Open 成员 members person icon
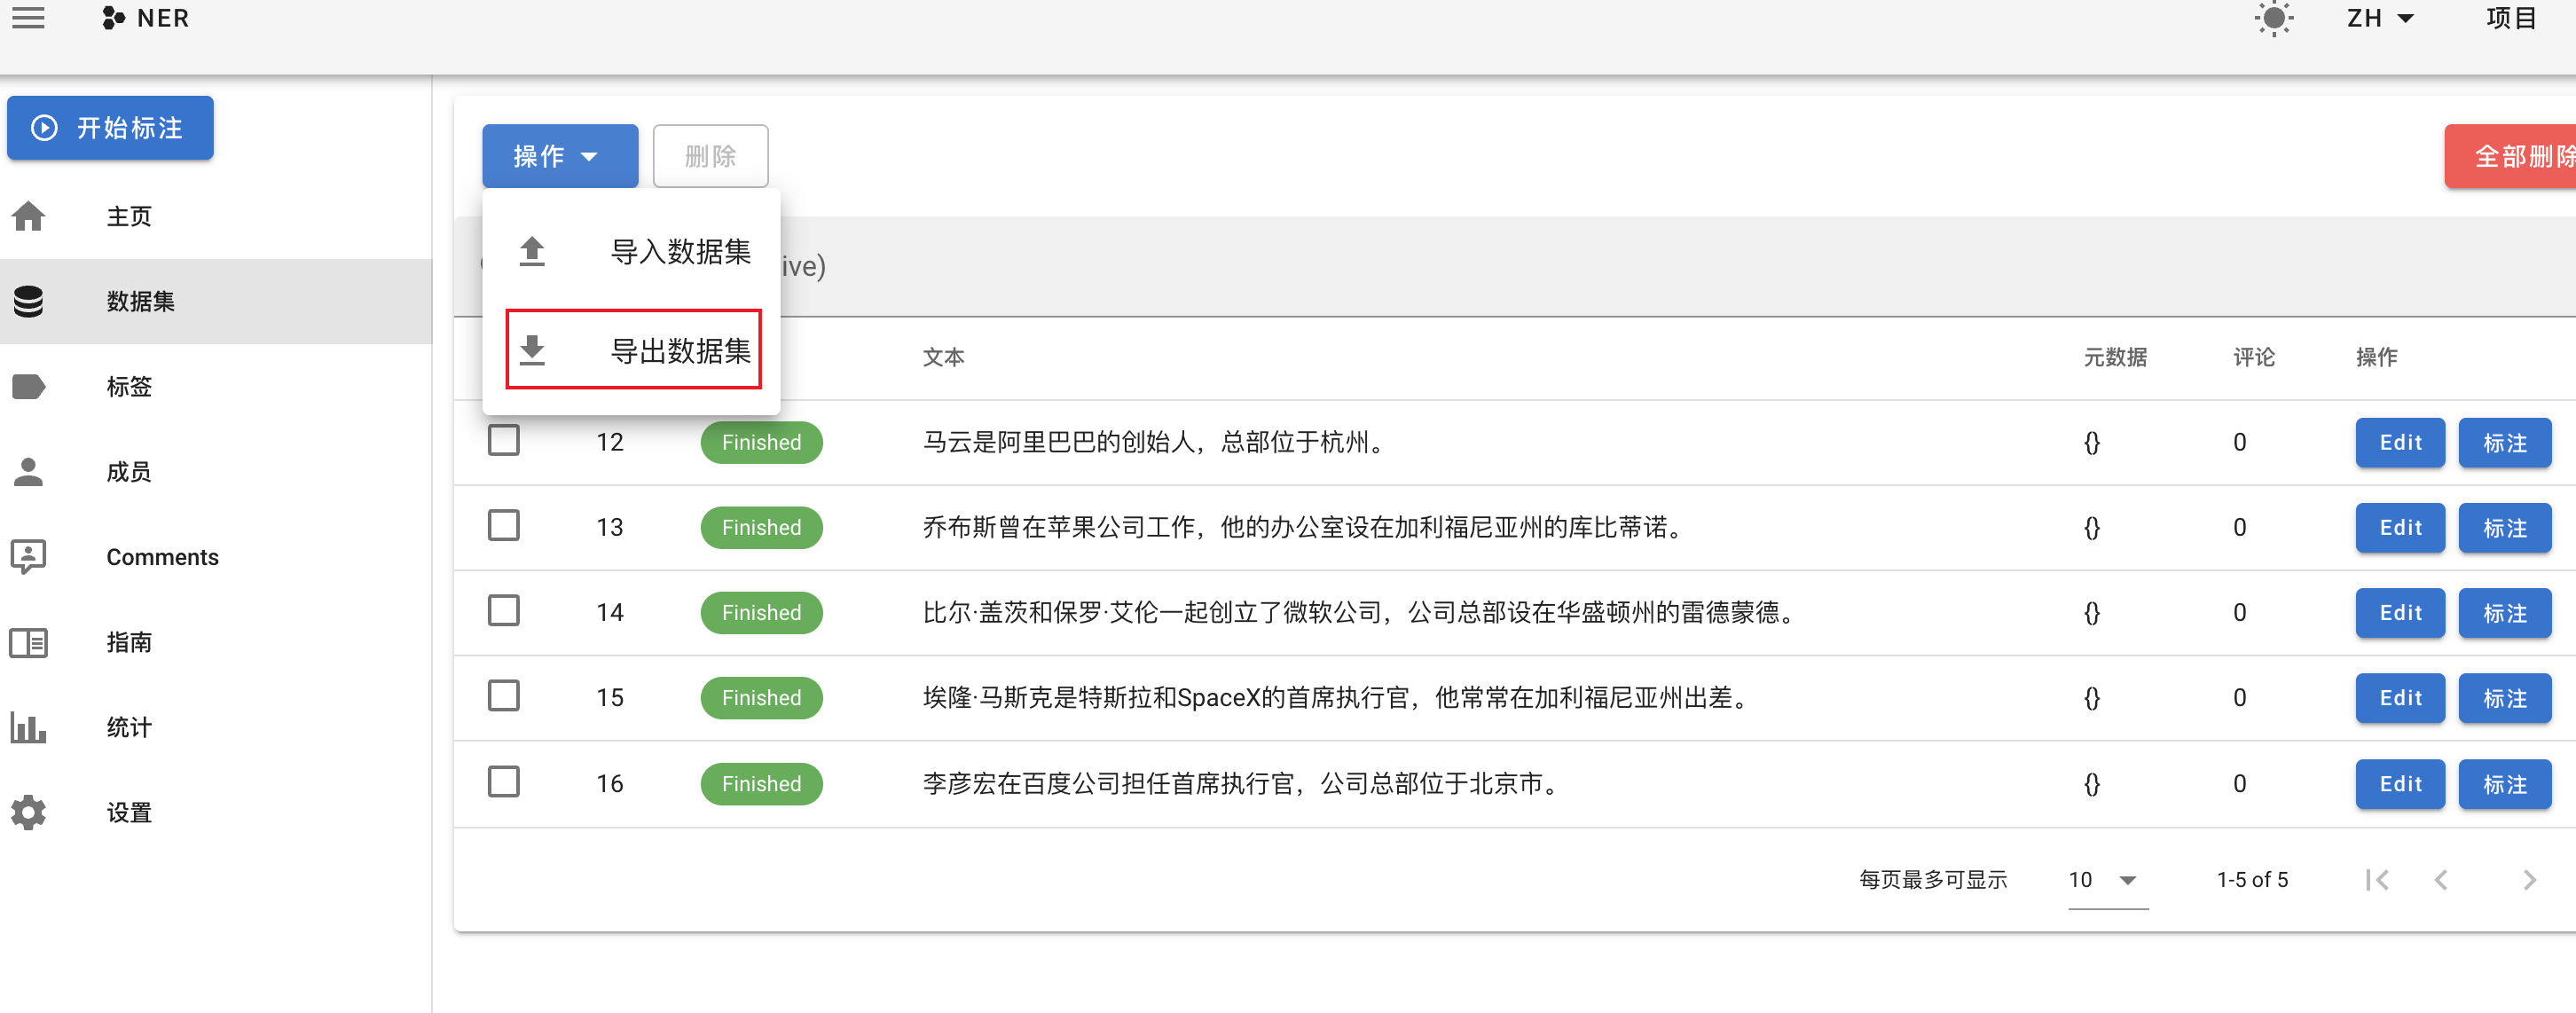The height and width of the screenshot is (1013, 2576). (x=29, y=471)
